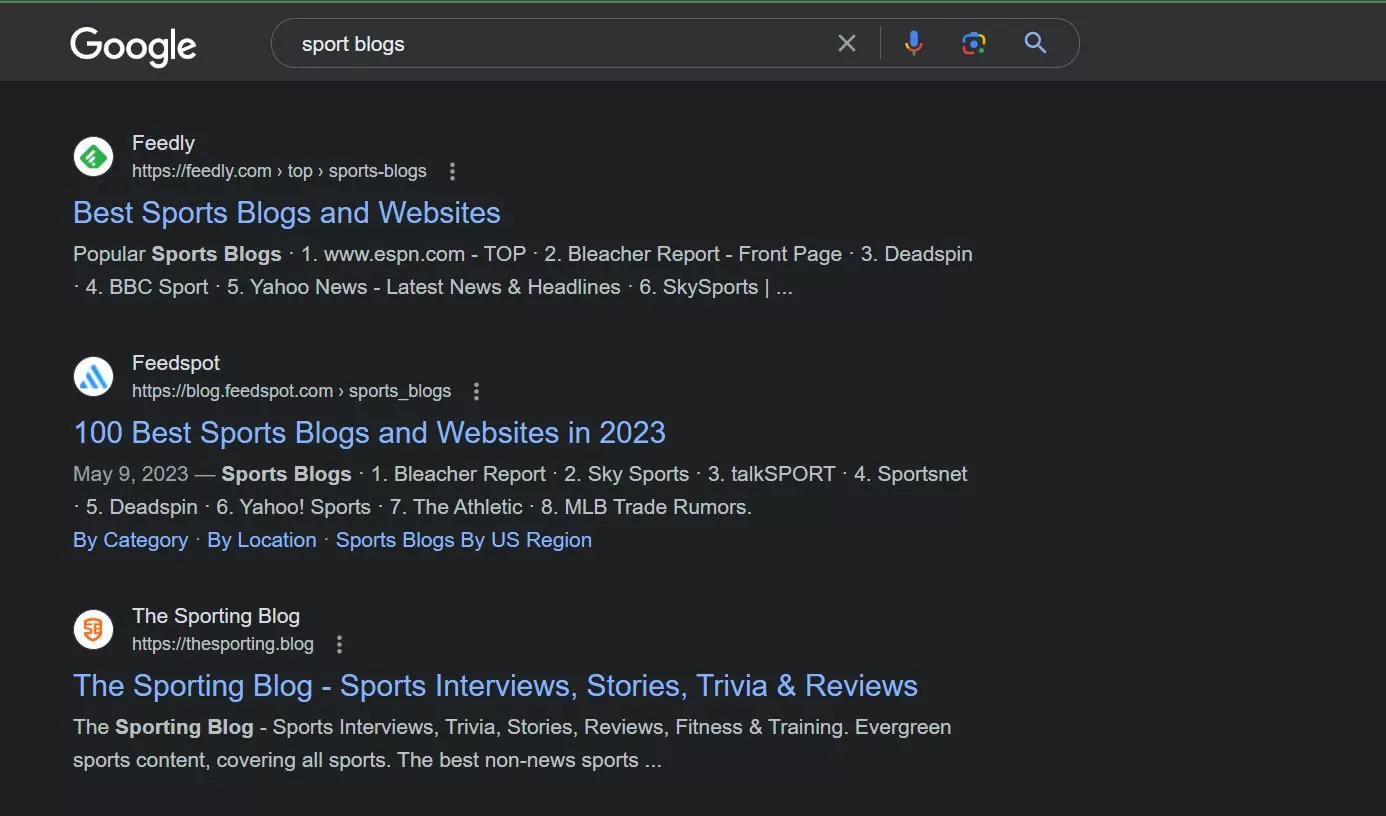This screenshot has height=816, width=1386.
Task: Click the snippet mentioning Evergreen sports content
Action: tap(512, 744)
